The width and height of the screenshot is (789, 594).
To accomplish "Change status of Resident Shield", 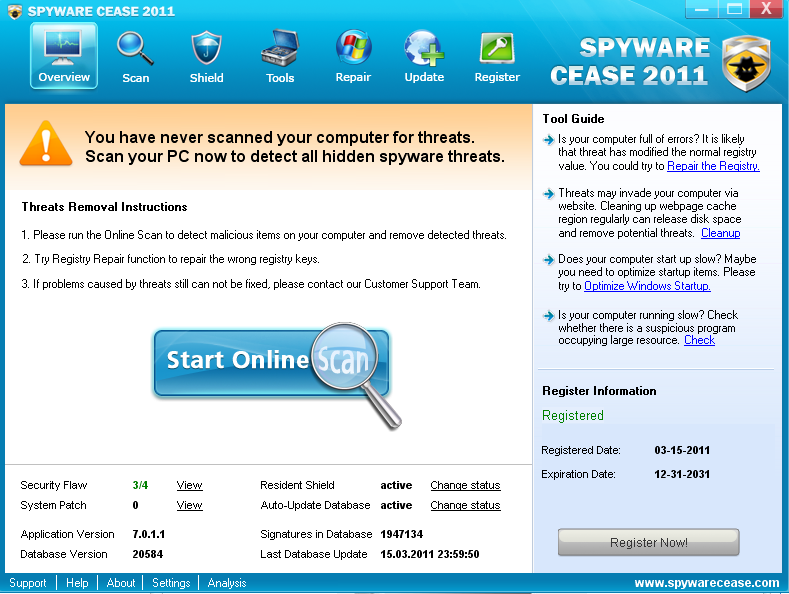I will [465, 485].
